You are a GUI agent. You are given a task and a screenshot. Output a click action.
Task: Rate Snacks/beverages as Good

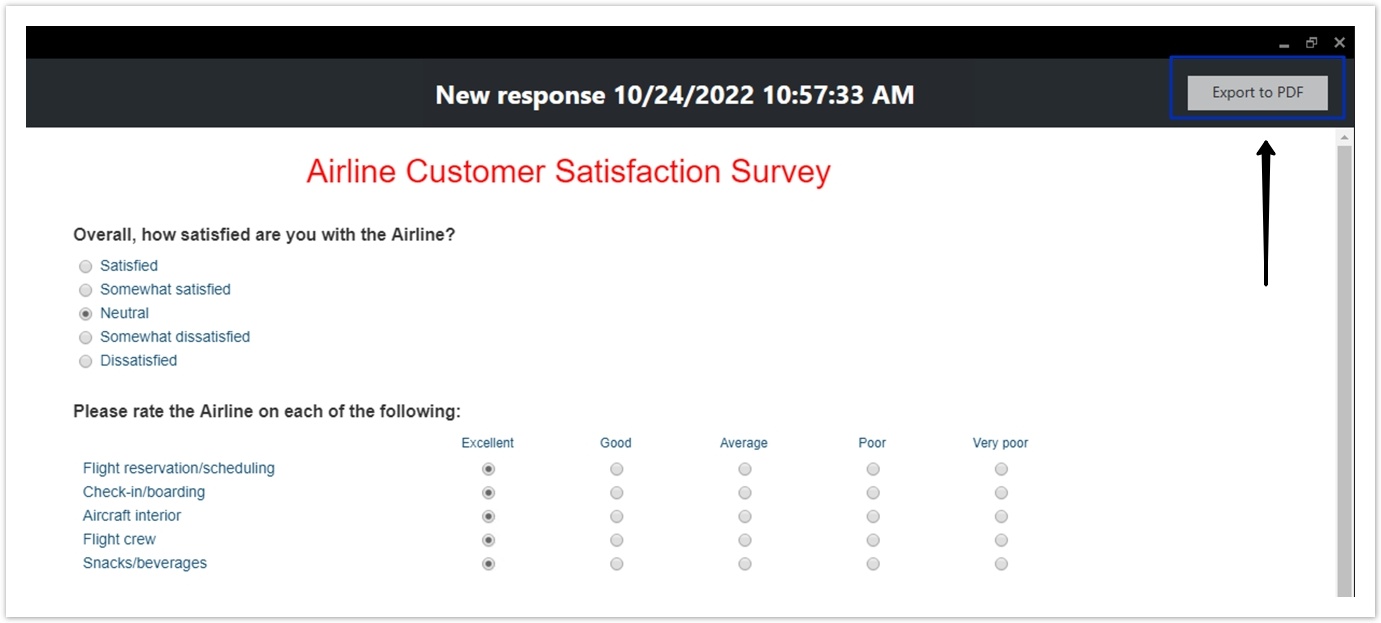[x=616, y=564]
